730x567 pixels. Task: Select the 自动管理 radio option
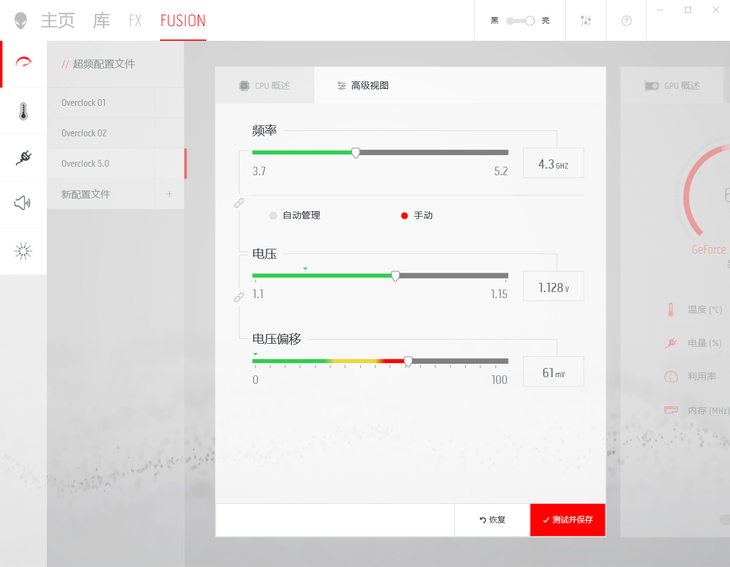coord(273,216)
